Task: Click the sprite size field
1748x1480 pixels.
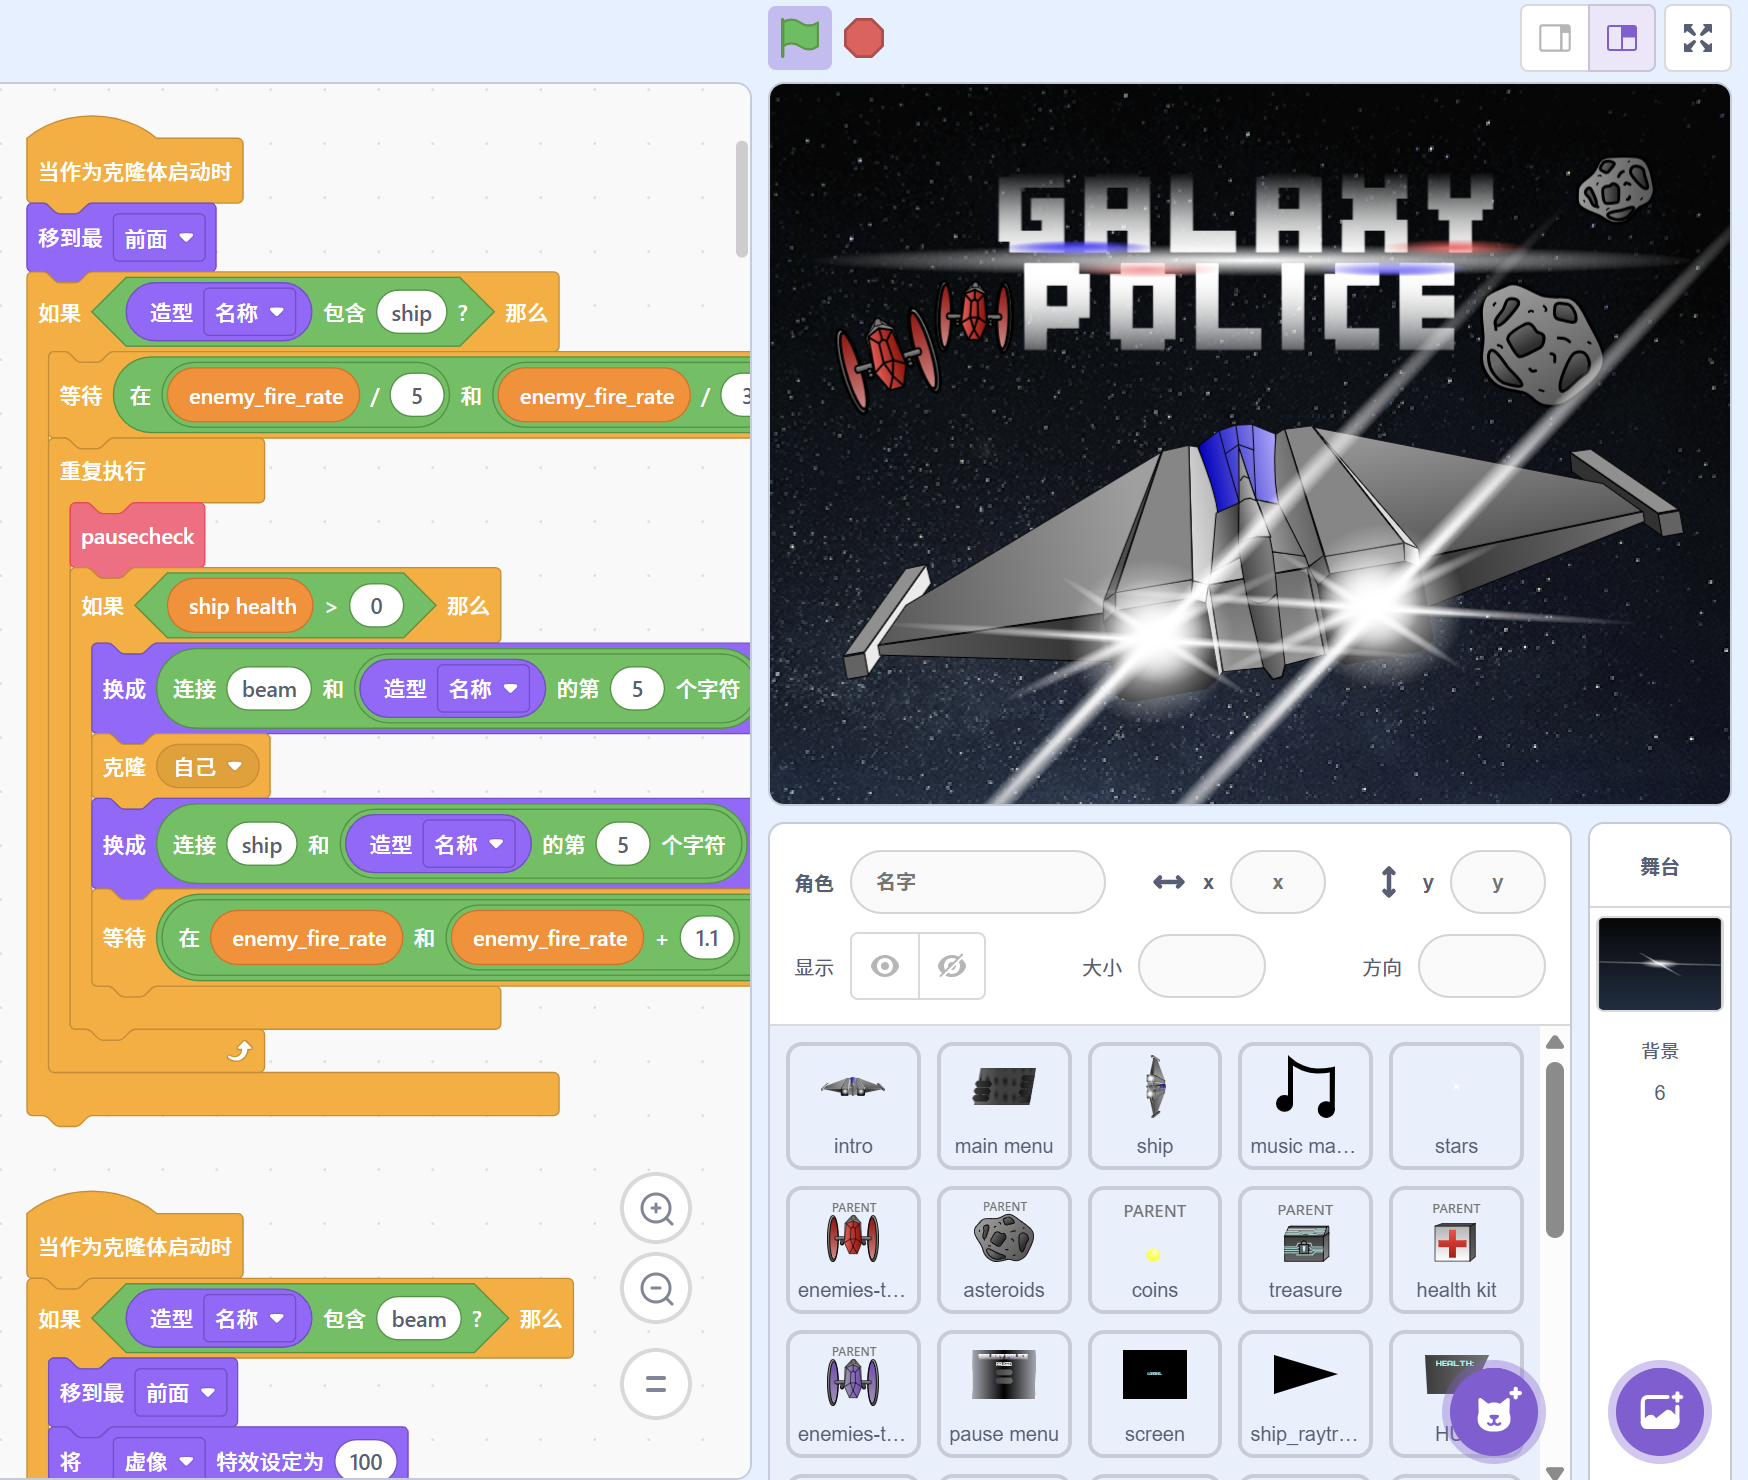Action: coord(1202,966)
